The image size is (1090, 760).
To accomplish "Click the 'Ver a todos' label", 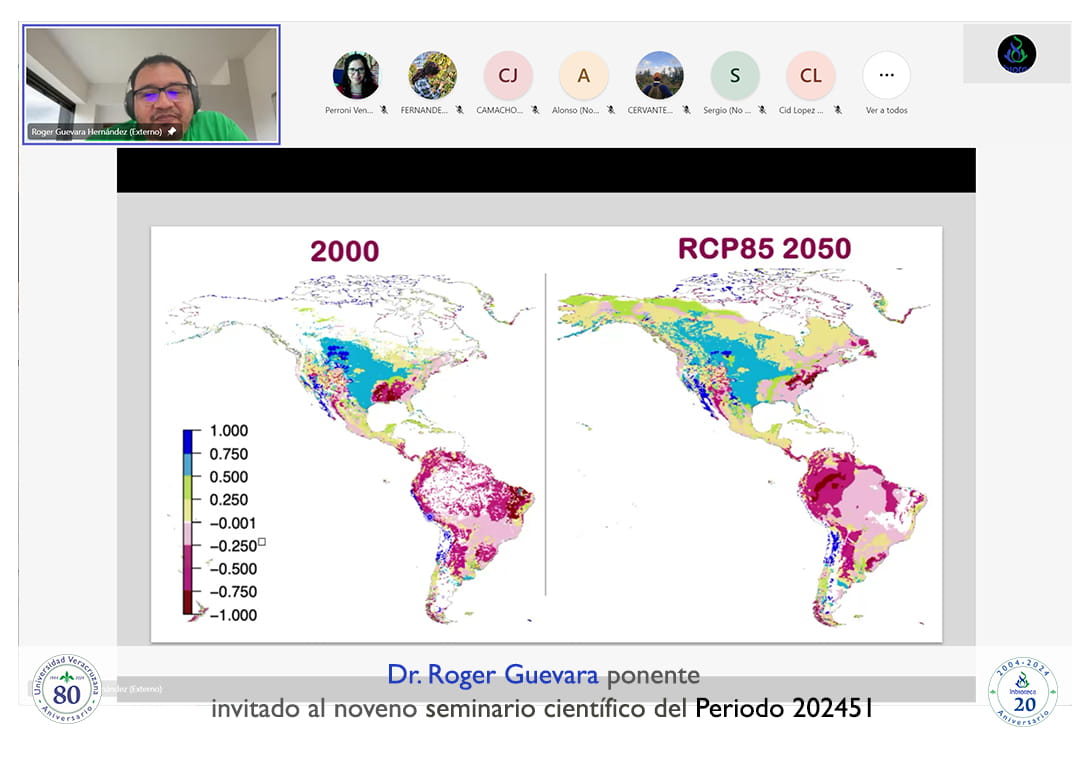I will pyautogui.click(x=886, y=110).
